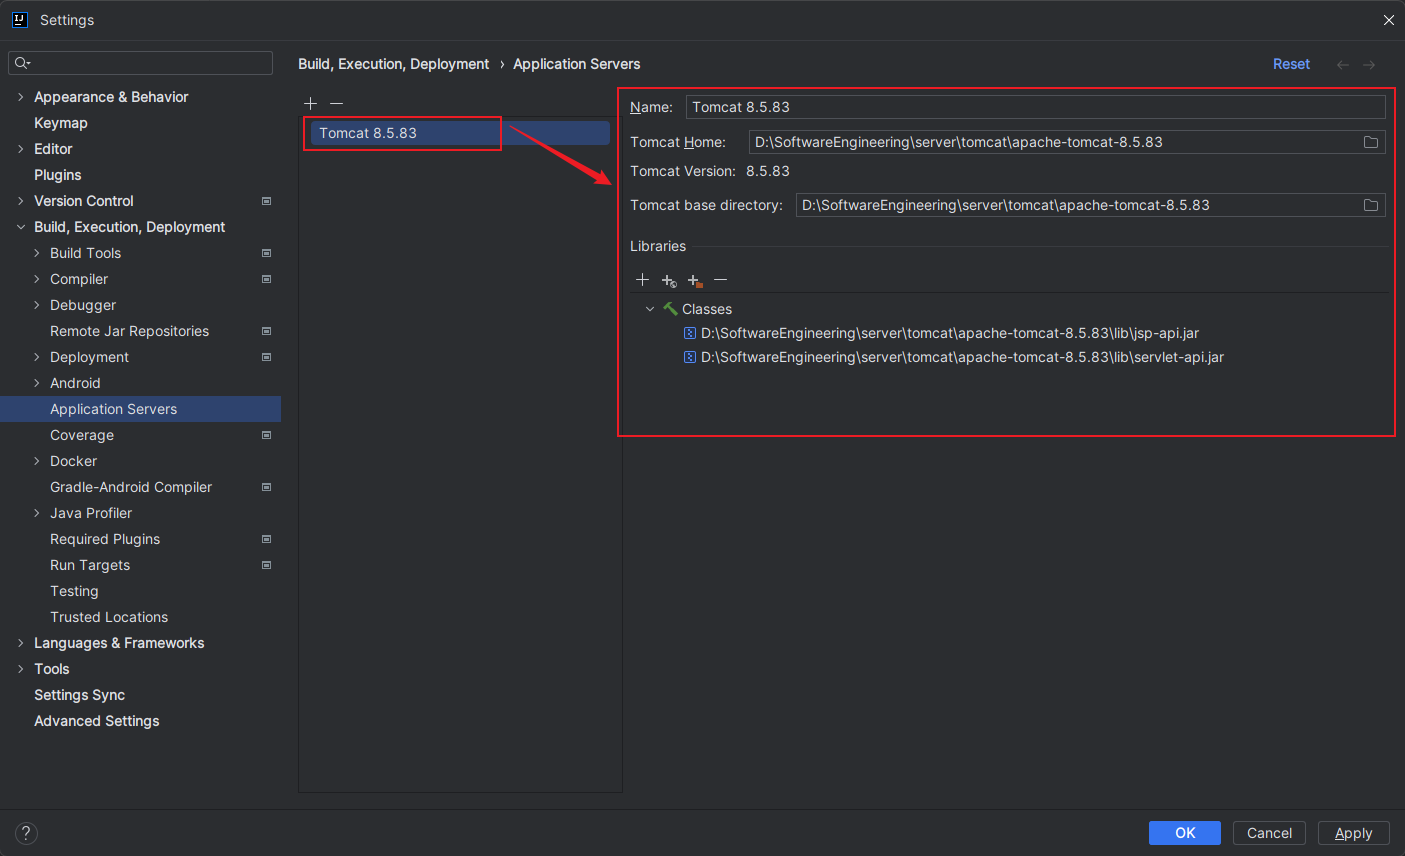The height and width of the screenshot is (856, 1405).
Task: Expand Version Control section
Action: pos(20,201)
